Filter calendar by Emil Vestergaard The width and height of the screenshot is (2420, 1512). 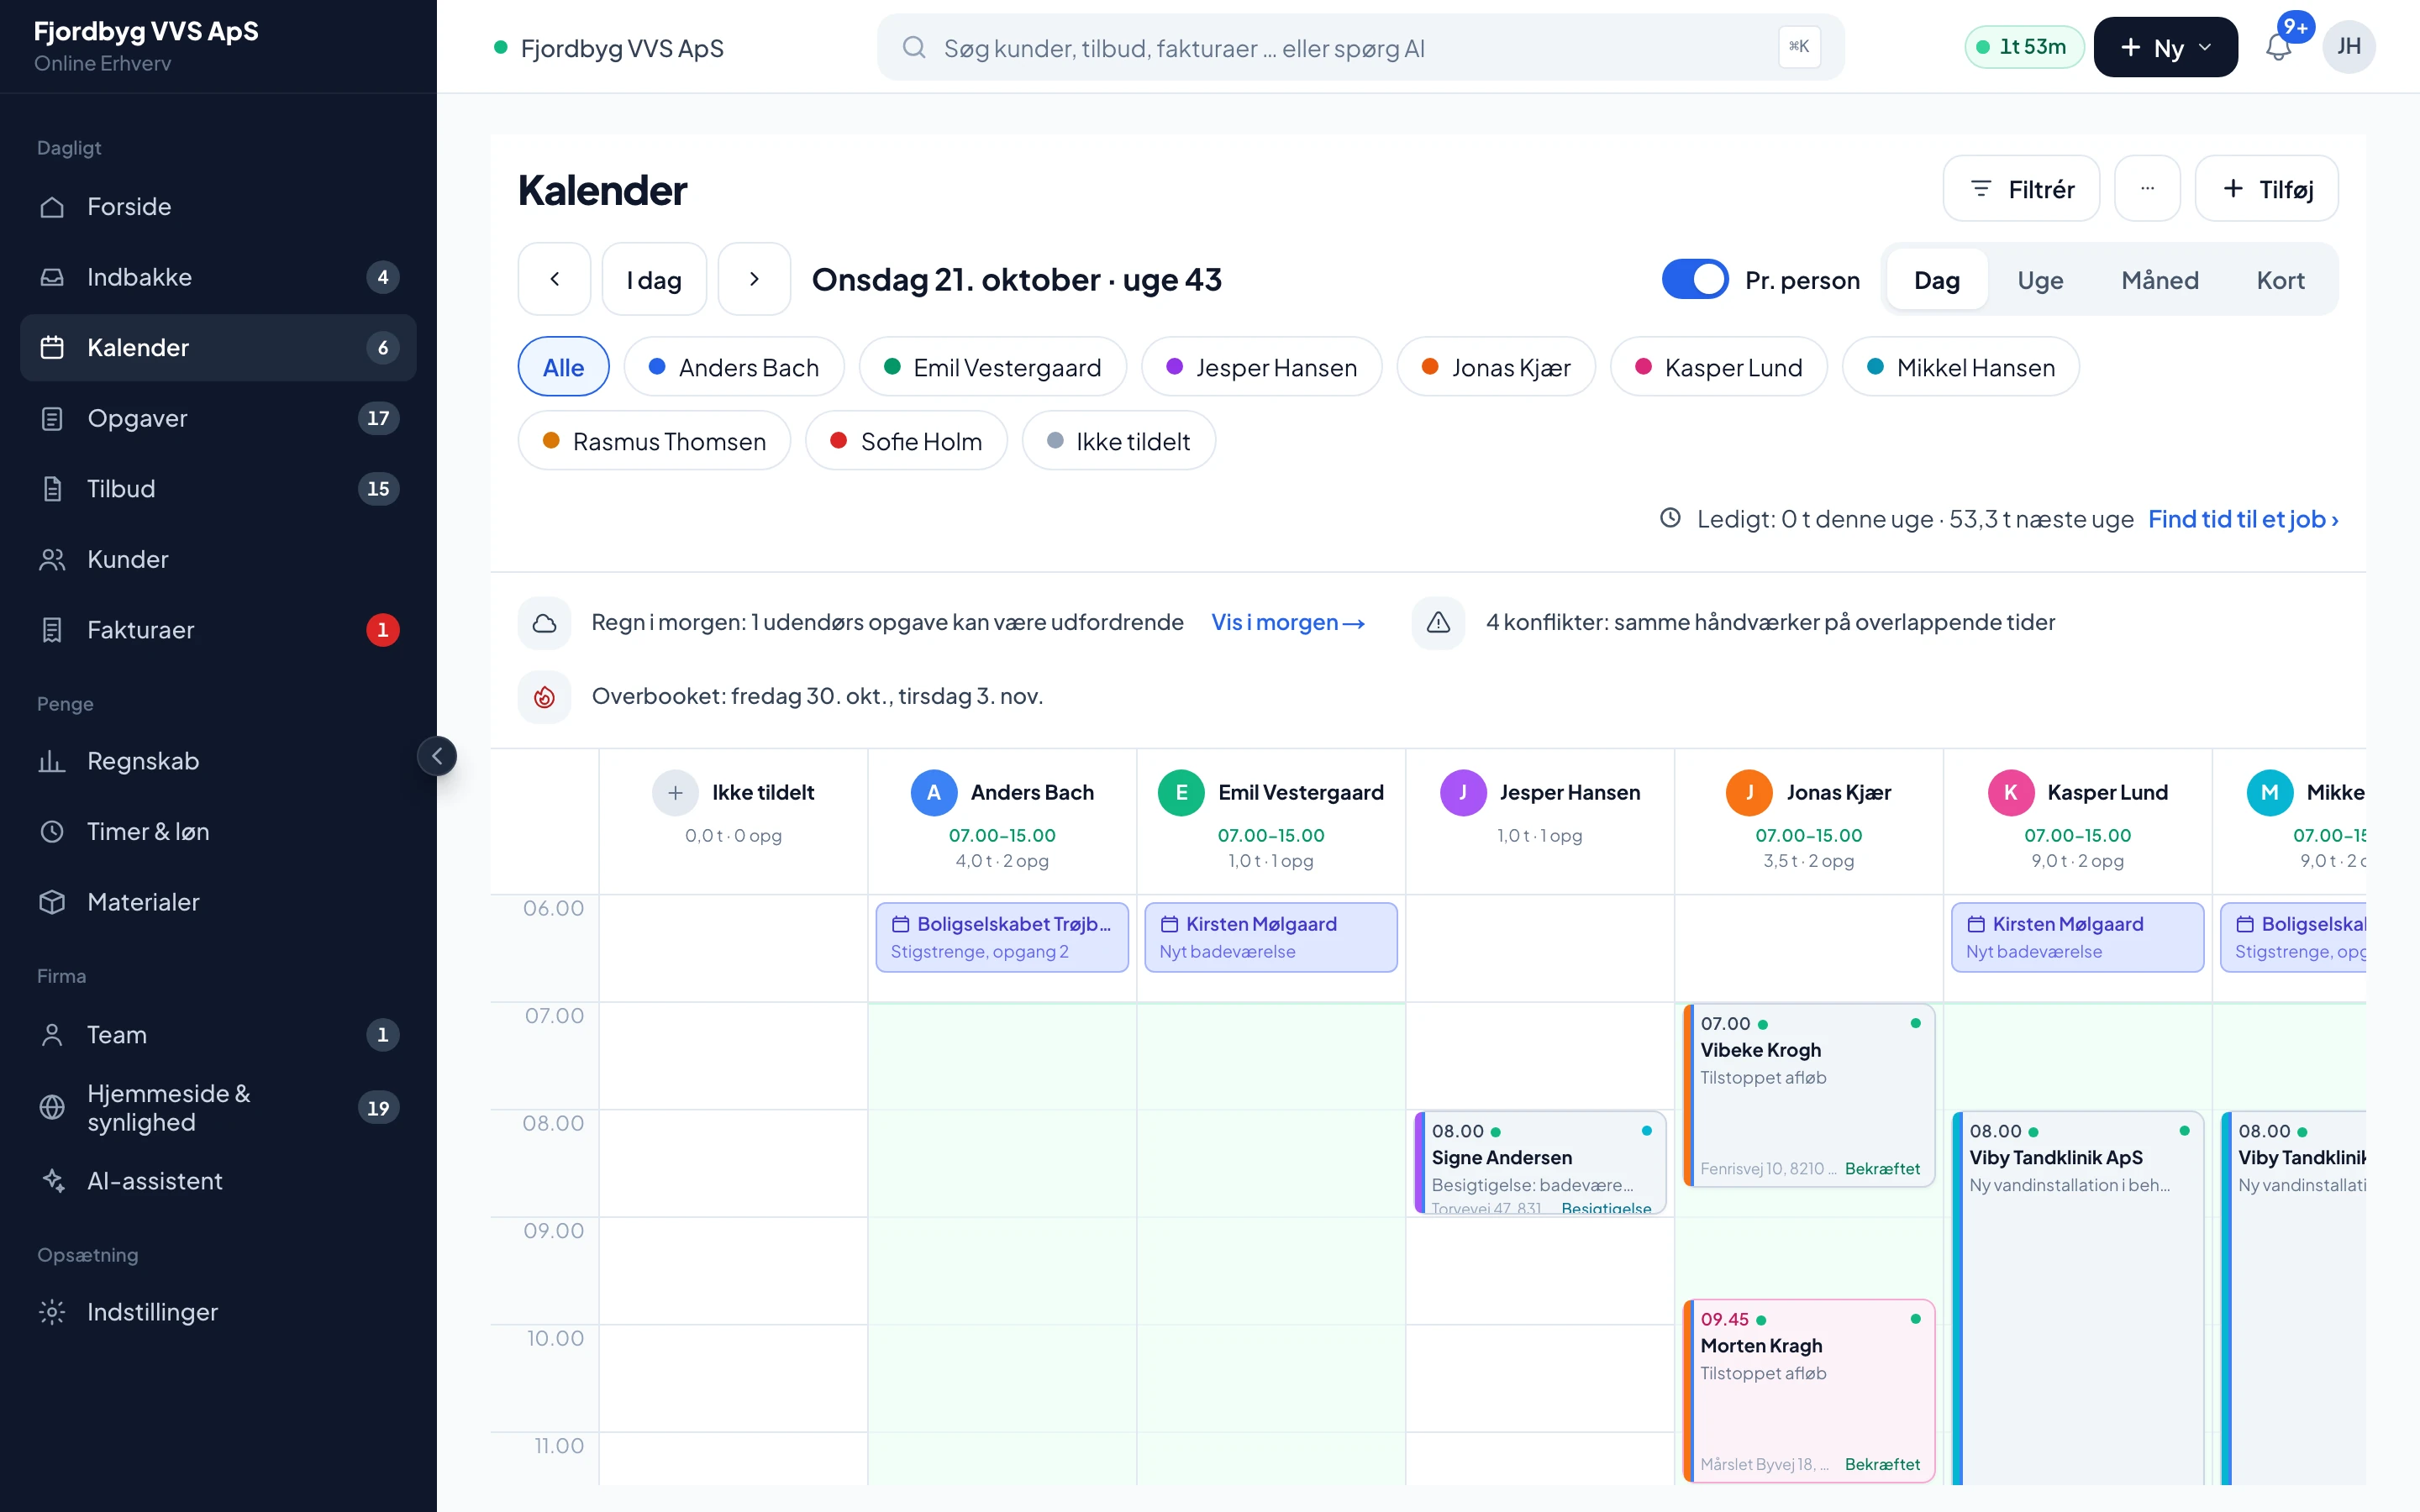(x=992, y=367)
